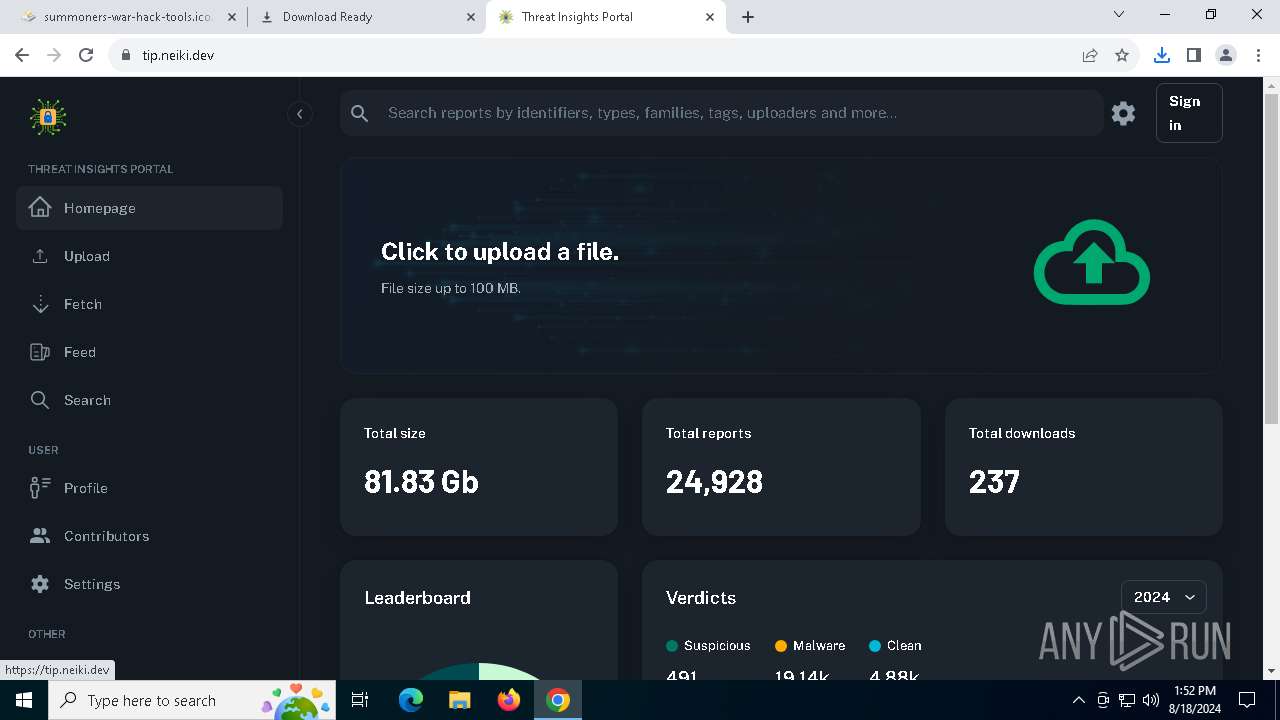The image size is (1280, 720).
Task: Select the Total size card
Action: pos(479,467)
